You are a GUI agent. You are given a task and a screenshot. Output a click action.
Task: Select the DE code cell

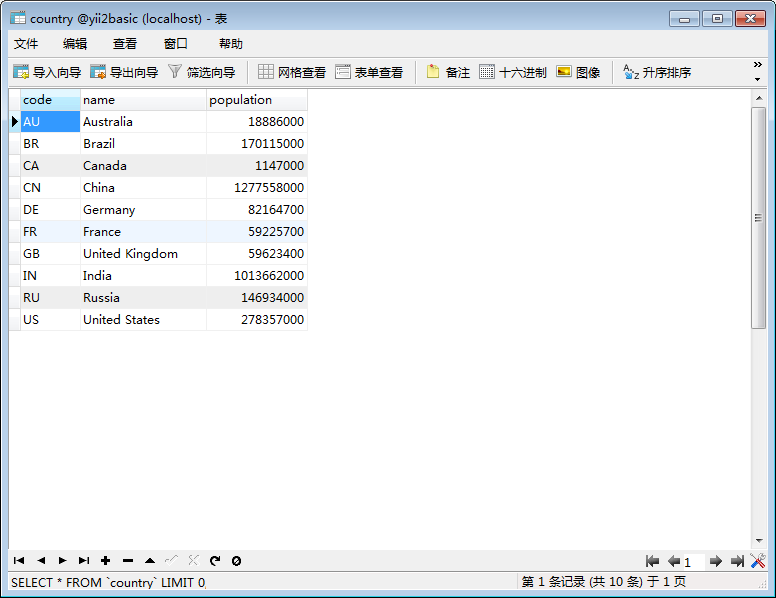50,209
